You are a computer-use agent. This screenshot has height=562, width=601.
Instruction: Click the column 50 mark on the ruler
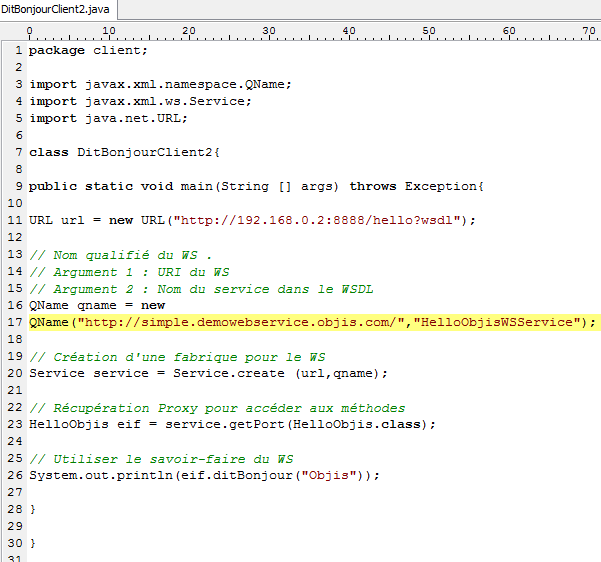coord(428,31)
